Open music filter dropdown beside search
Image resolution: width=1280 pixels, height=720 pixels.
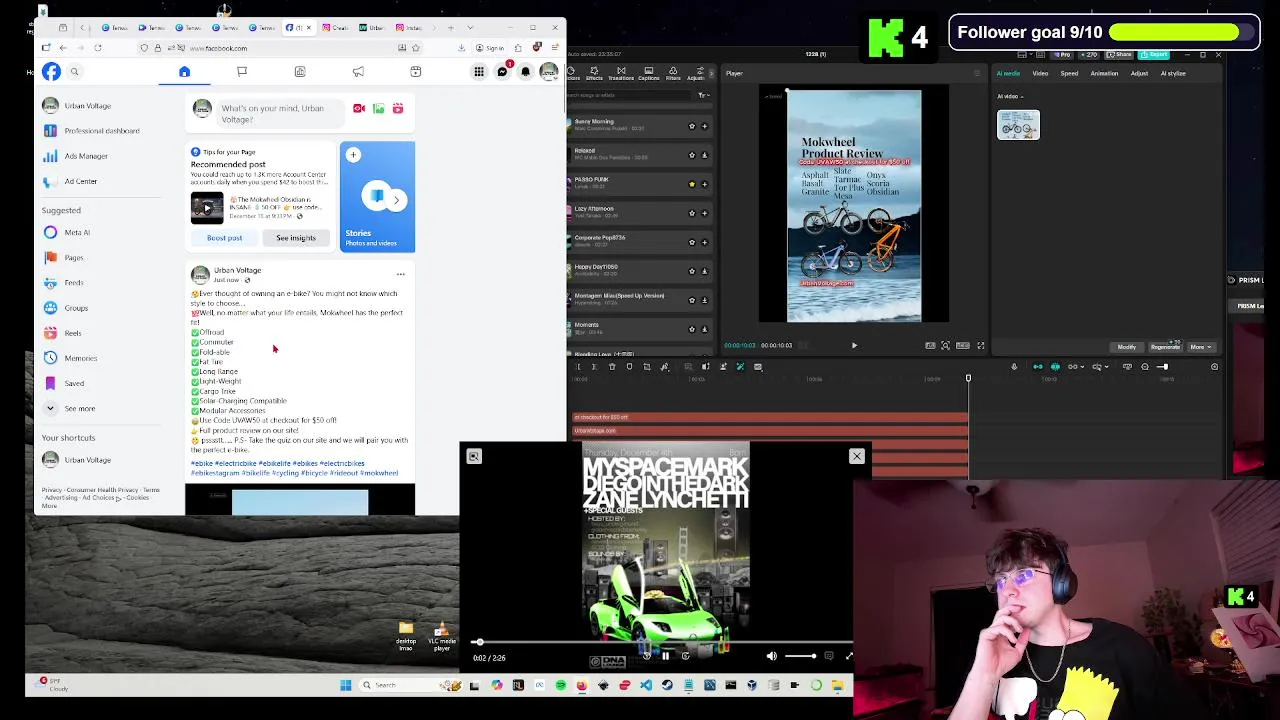click(704, 96)
